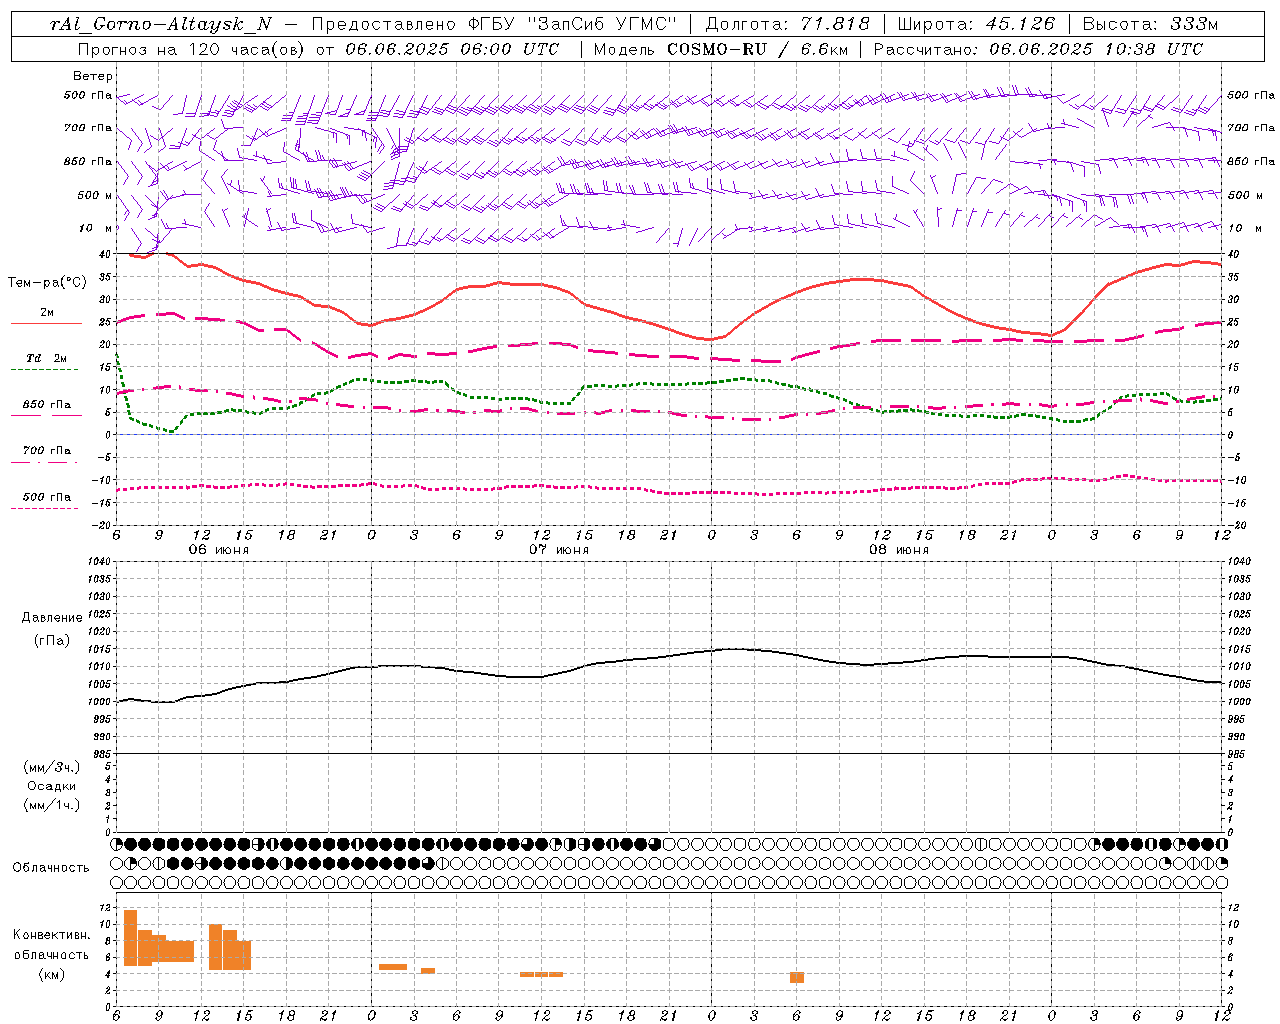Click the 06 июня date label
This screenshot has width=1280, height=1024.
click(x=219, y=550)
